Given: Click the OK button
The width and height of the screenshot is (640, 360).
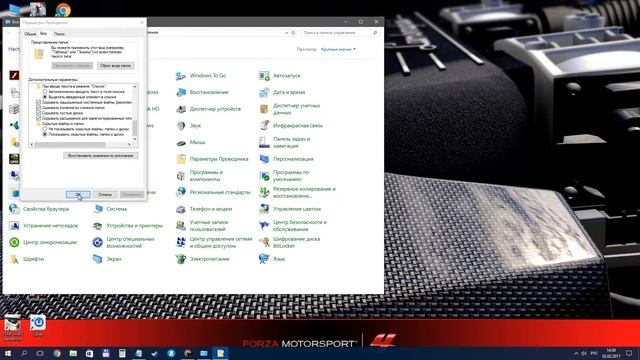Looking at the screenshot, I should pos(78,195).
